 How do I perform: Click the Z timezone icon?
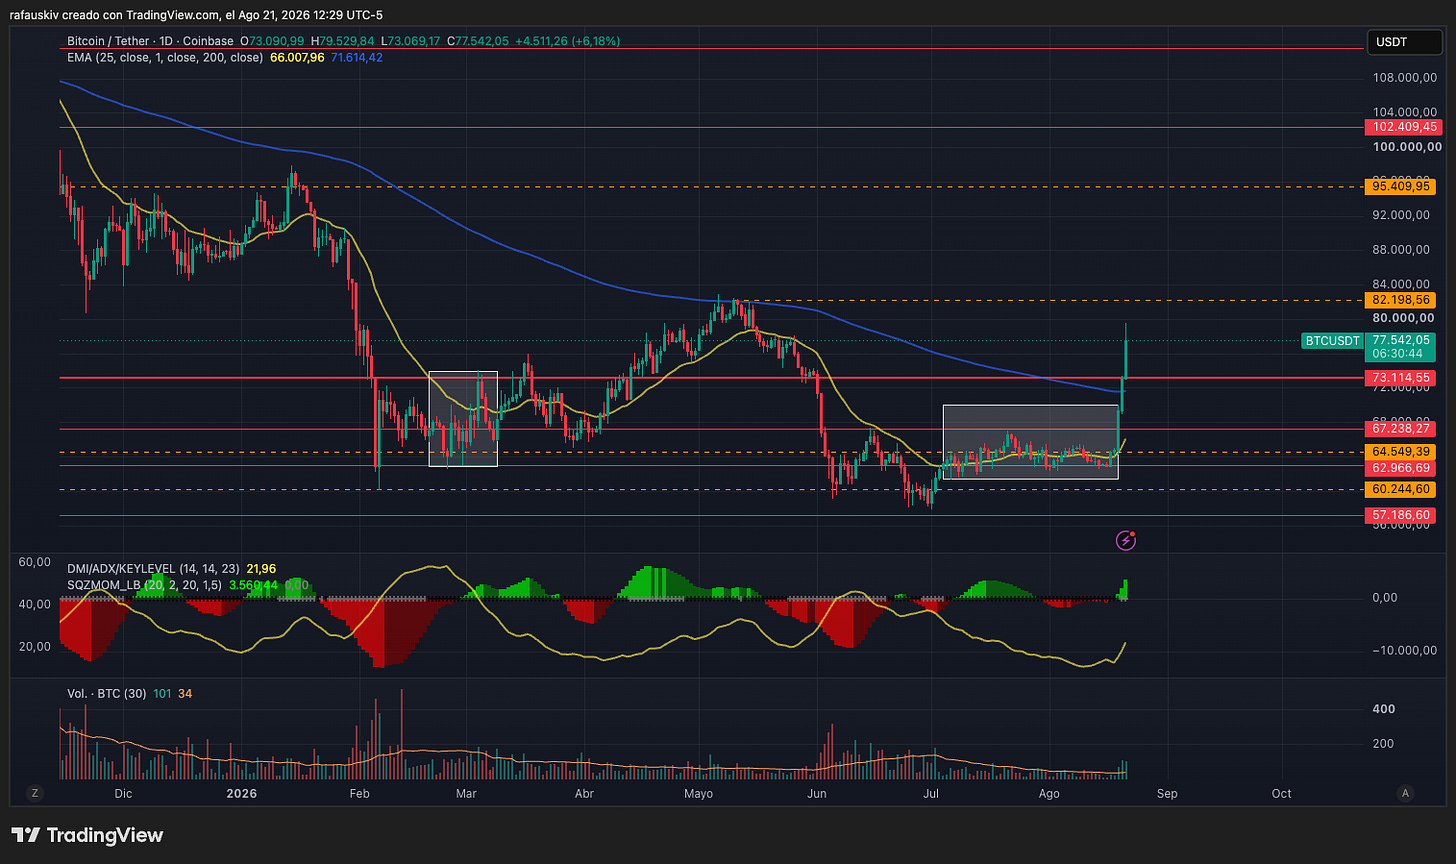point(35,793)
